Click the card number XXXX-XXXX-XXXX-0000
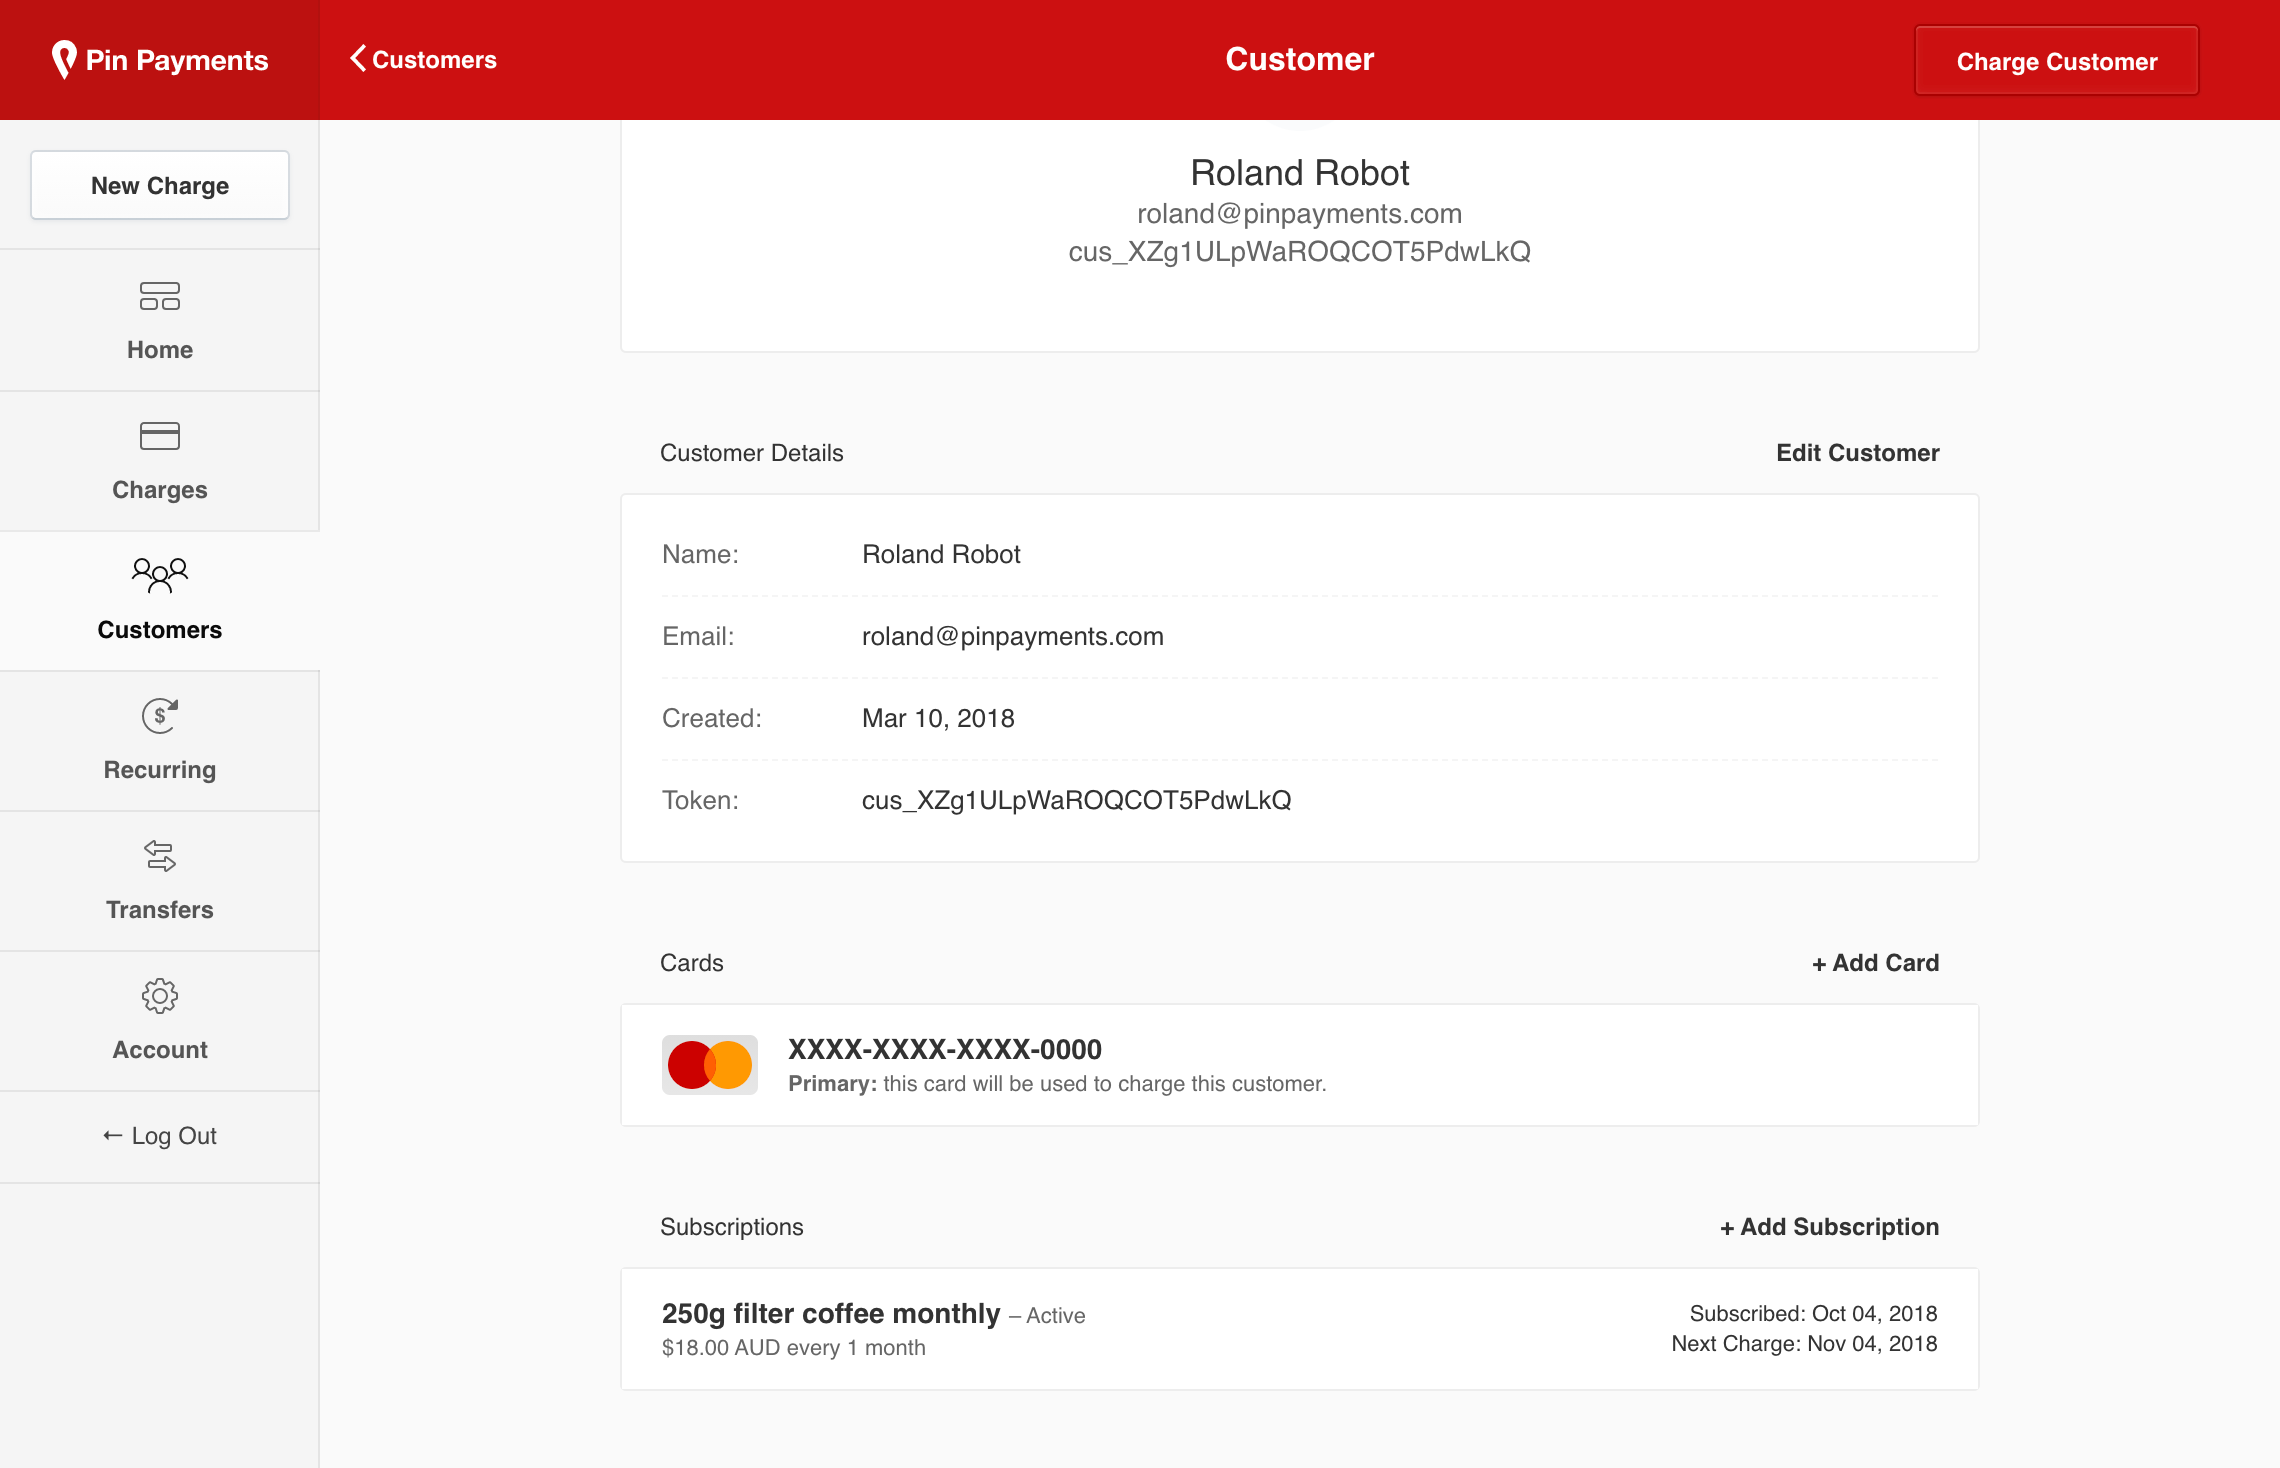 click(x=945, y=1049)
